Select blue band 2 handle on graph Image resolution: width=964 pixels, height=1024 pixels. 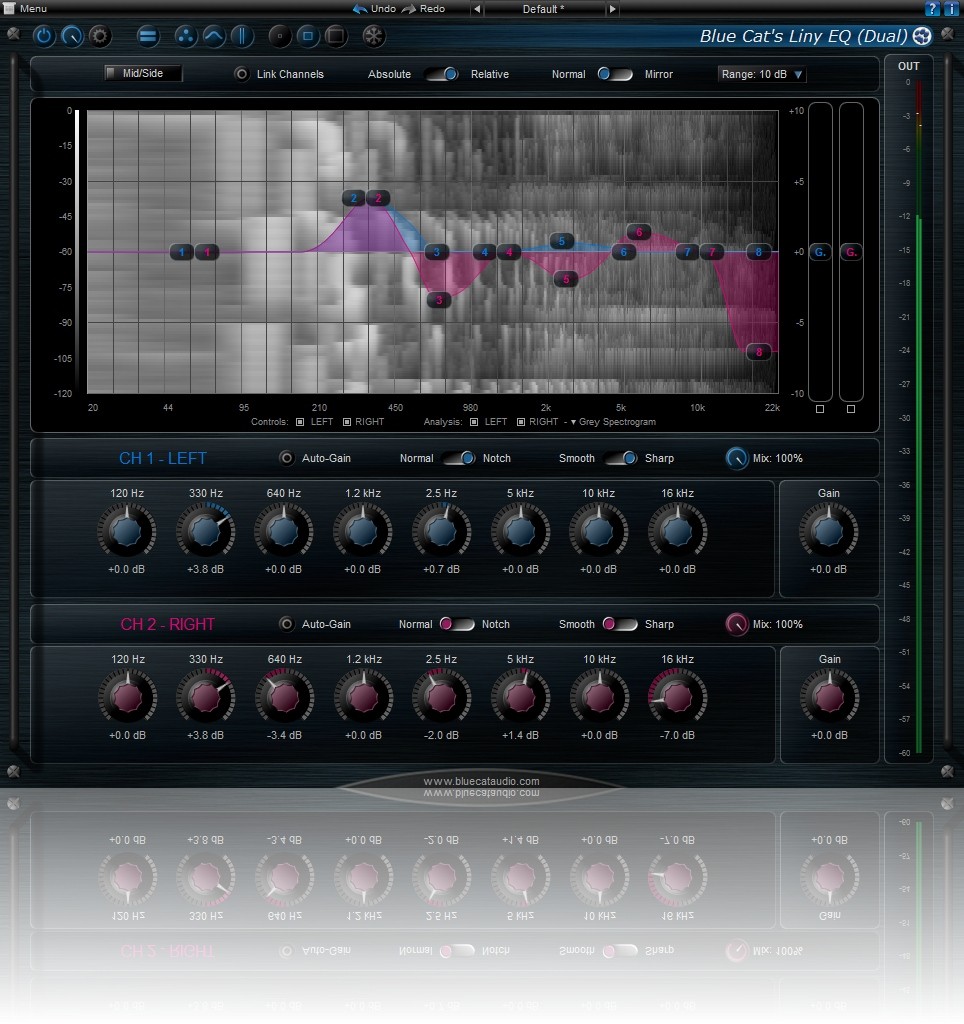[x=353, y=198]
